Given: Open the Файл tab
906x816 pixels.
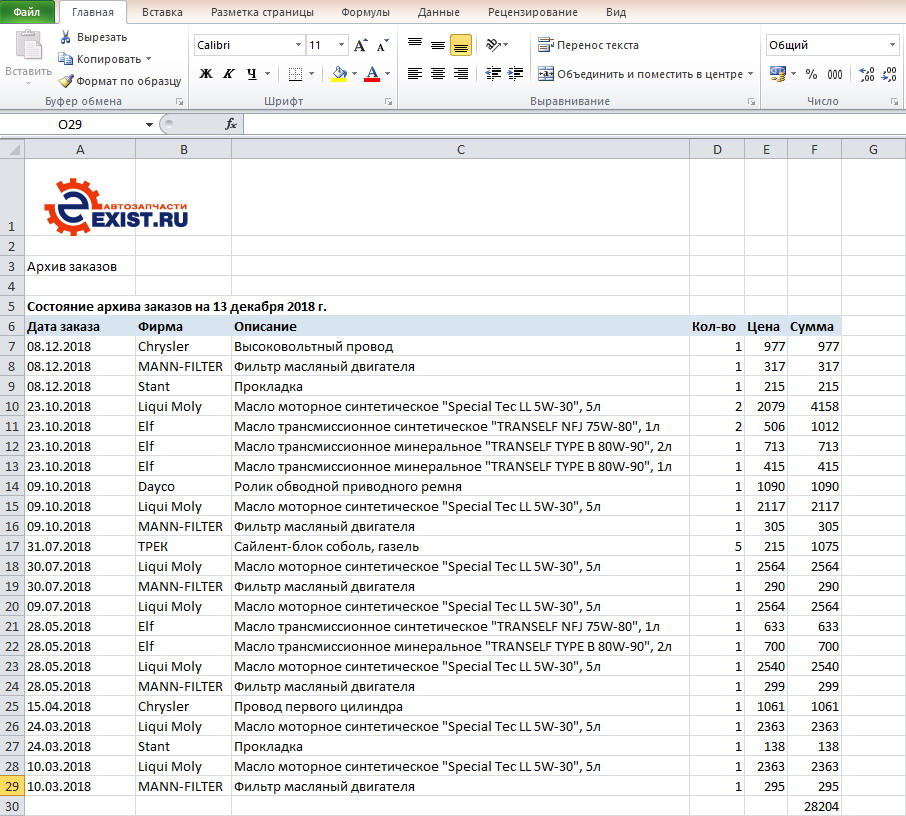Looking at the screenshot, I should (27, 12).
